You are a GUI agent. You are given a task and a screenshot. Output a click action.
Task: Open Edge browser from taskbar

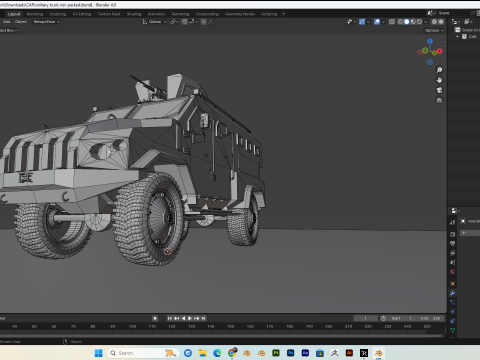click(217, 353)
